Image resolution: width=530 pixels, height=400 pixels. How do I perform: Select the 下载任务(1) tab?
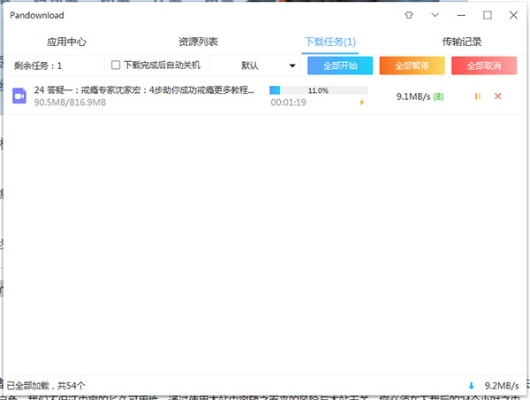pyautogui.click(x=330, y=42)
